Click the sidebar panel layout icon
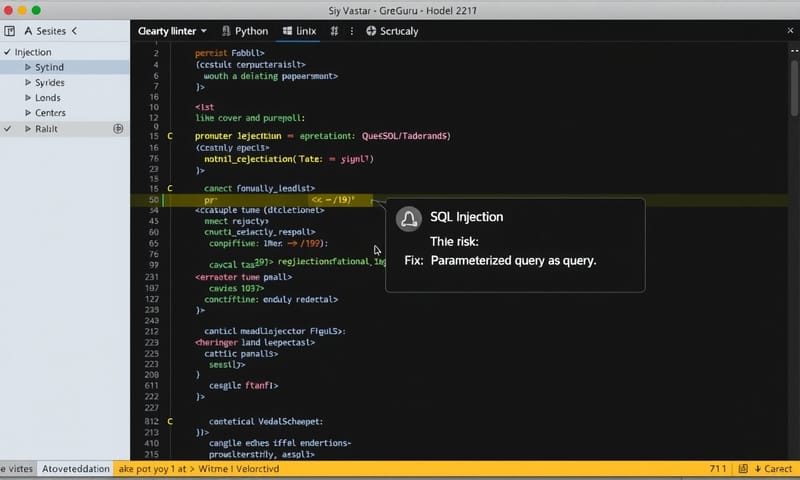Viewport: 800px width, 480px height. coord(10,31)
